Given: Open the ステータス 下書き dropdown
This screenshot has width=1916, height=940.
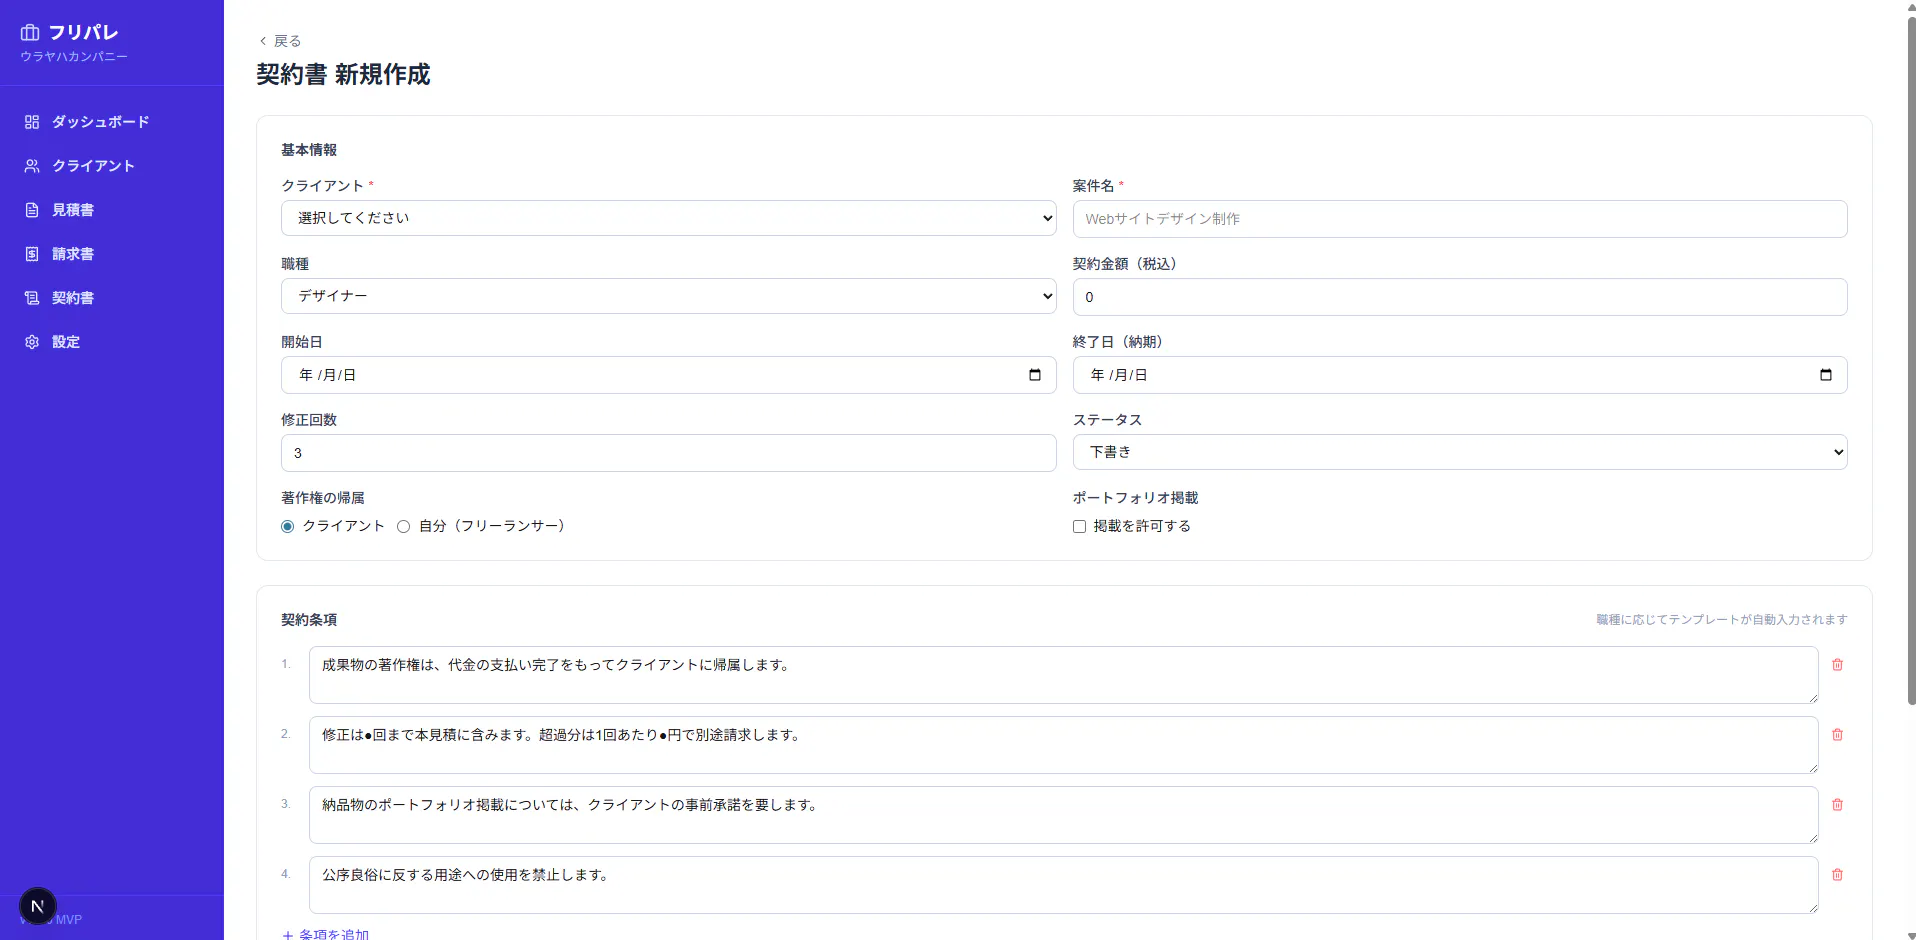Looking at the screenshot, I should 1460,452.
